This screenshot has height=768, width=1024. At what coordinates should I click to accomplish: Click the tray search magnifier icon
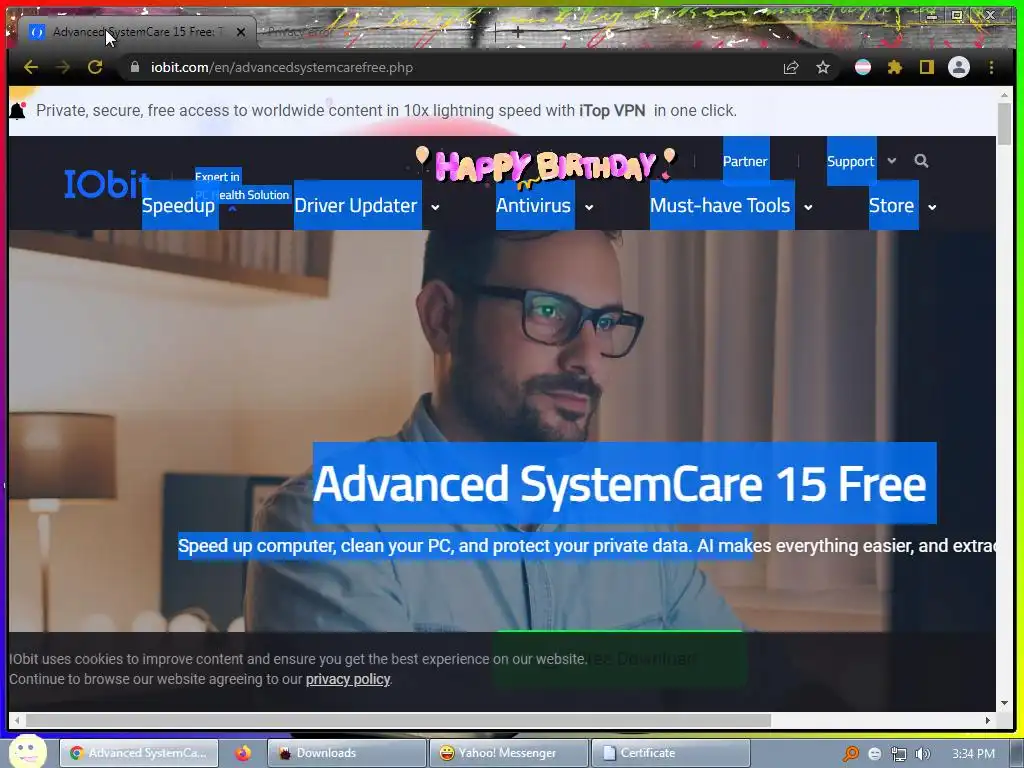coord(851,754)
